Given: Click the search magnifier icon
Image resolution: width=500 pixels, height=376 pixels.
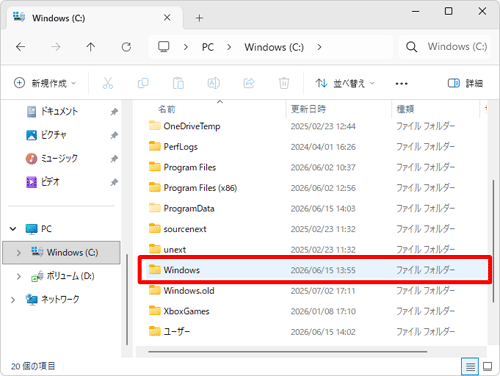Looking at the screenshot, I should click(x=412, y=47).
